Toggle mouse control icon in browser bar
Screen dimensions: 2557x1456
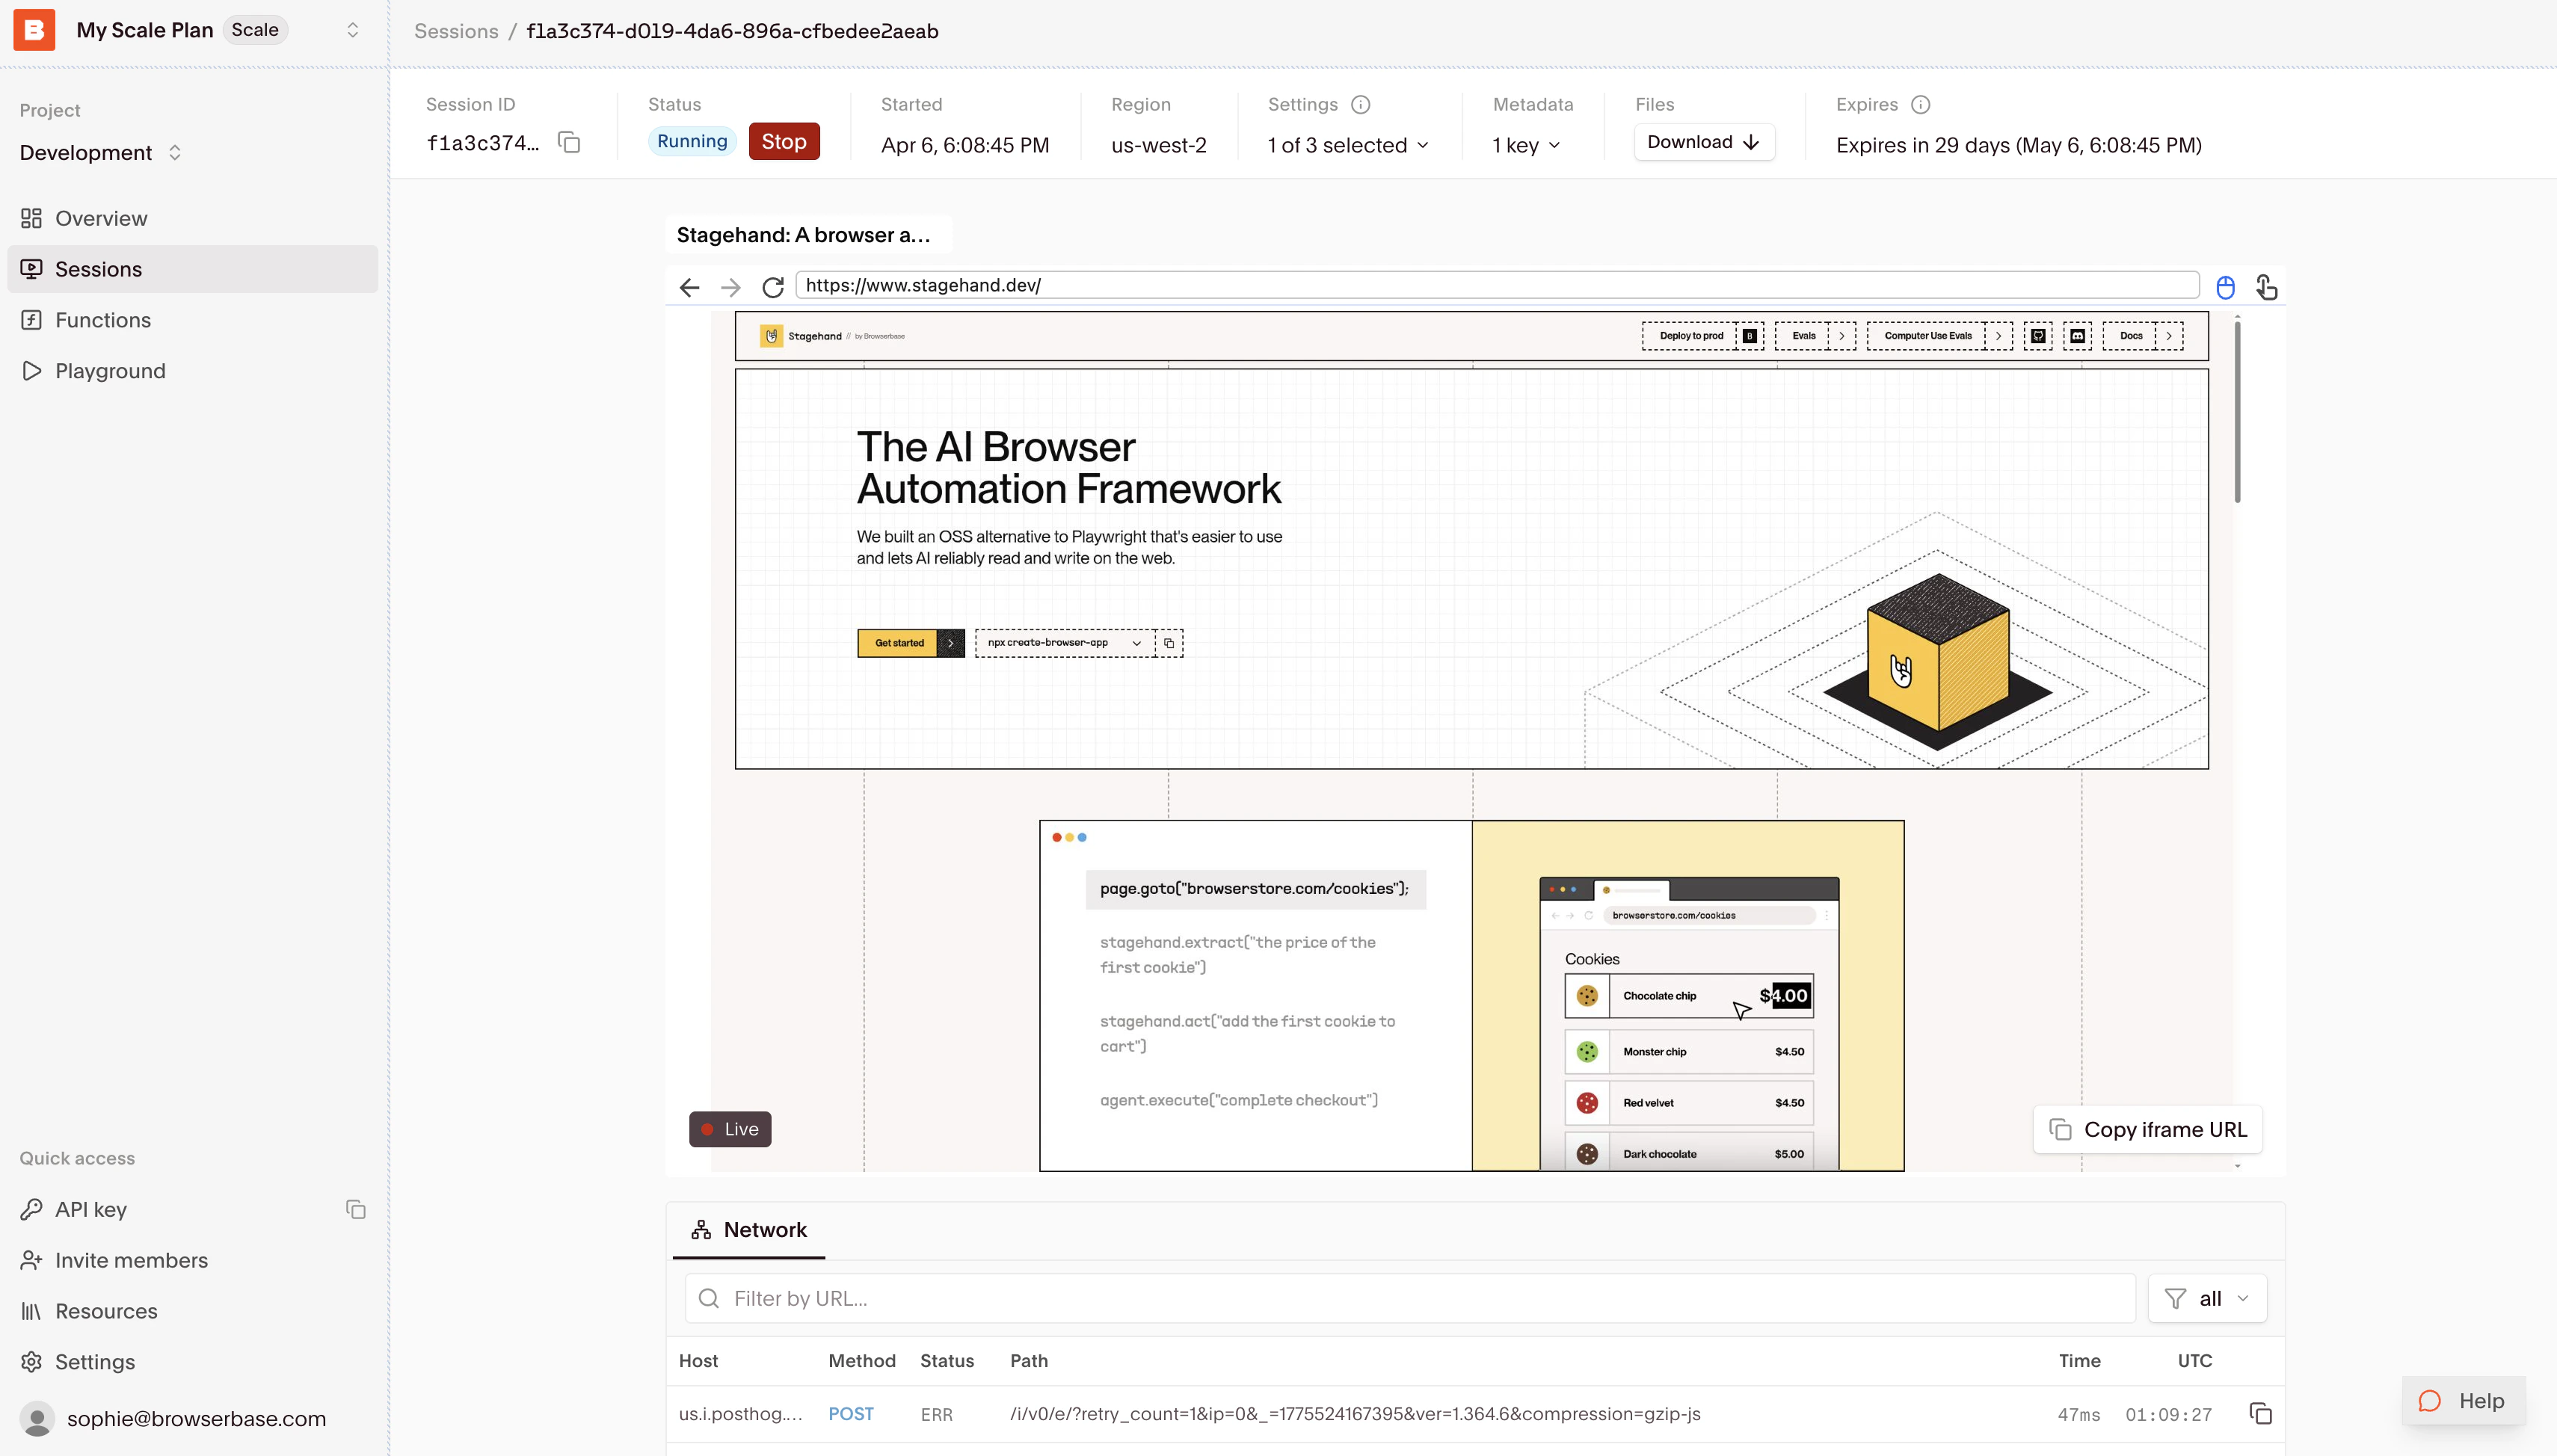click(x=2225, y=287)
